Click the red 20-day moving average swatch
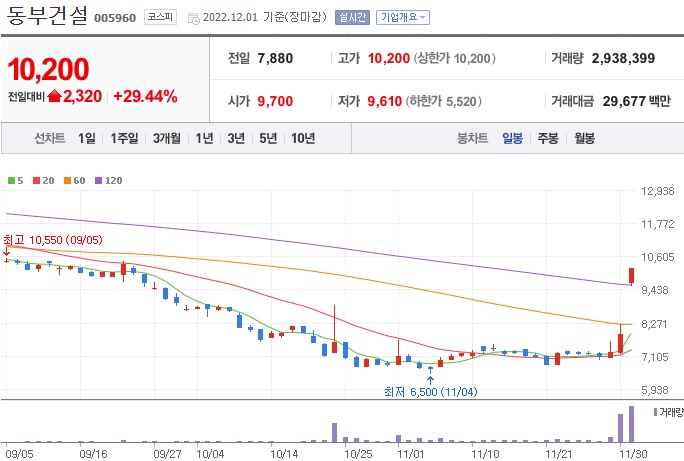Screen dimensions: 684x461 (37, 181)
